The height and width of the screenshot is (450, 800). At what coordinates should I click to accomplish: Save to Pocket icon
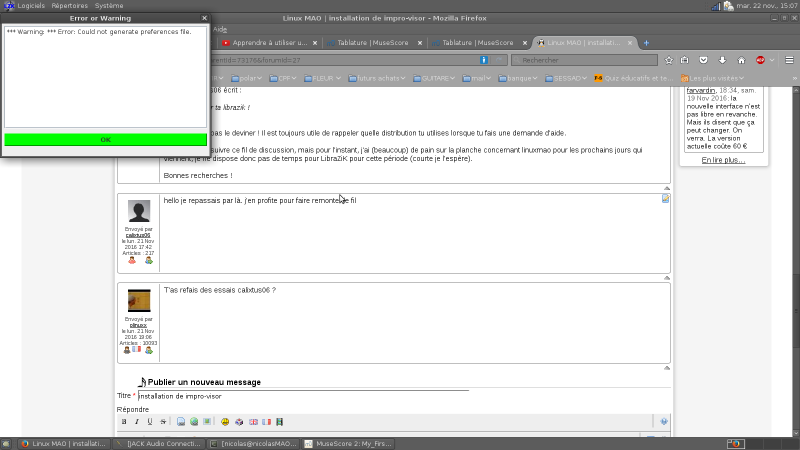point(704,60)
